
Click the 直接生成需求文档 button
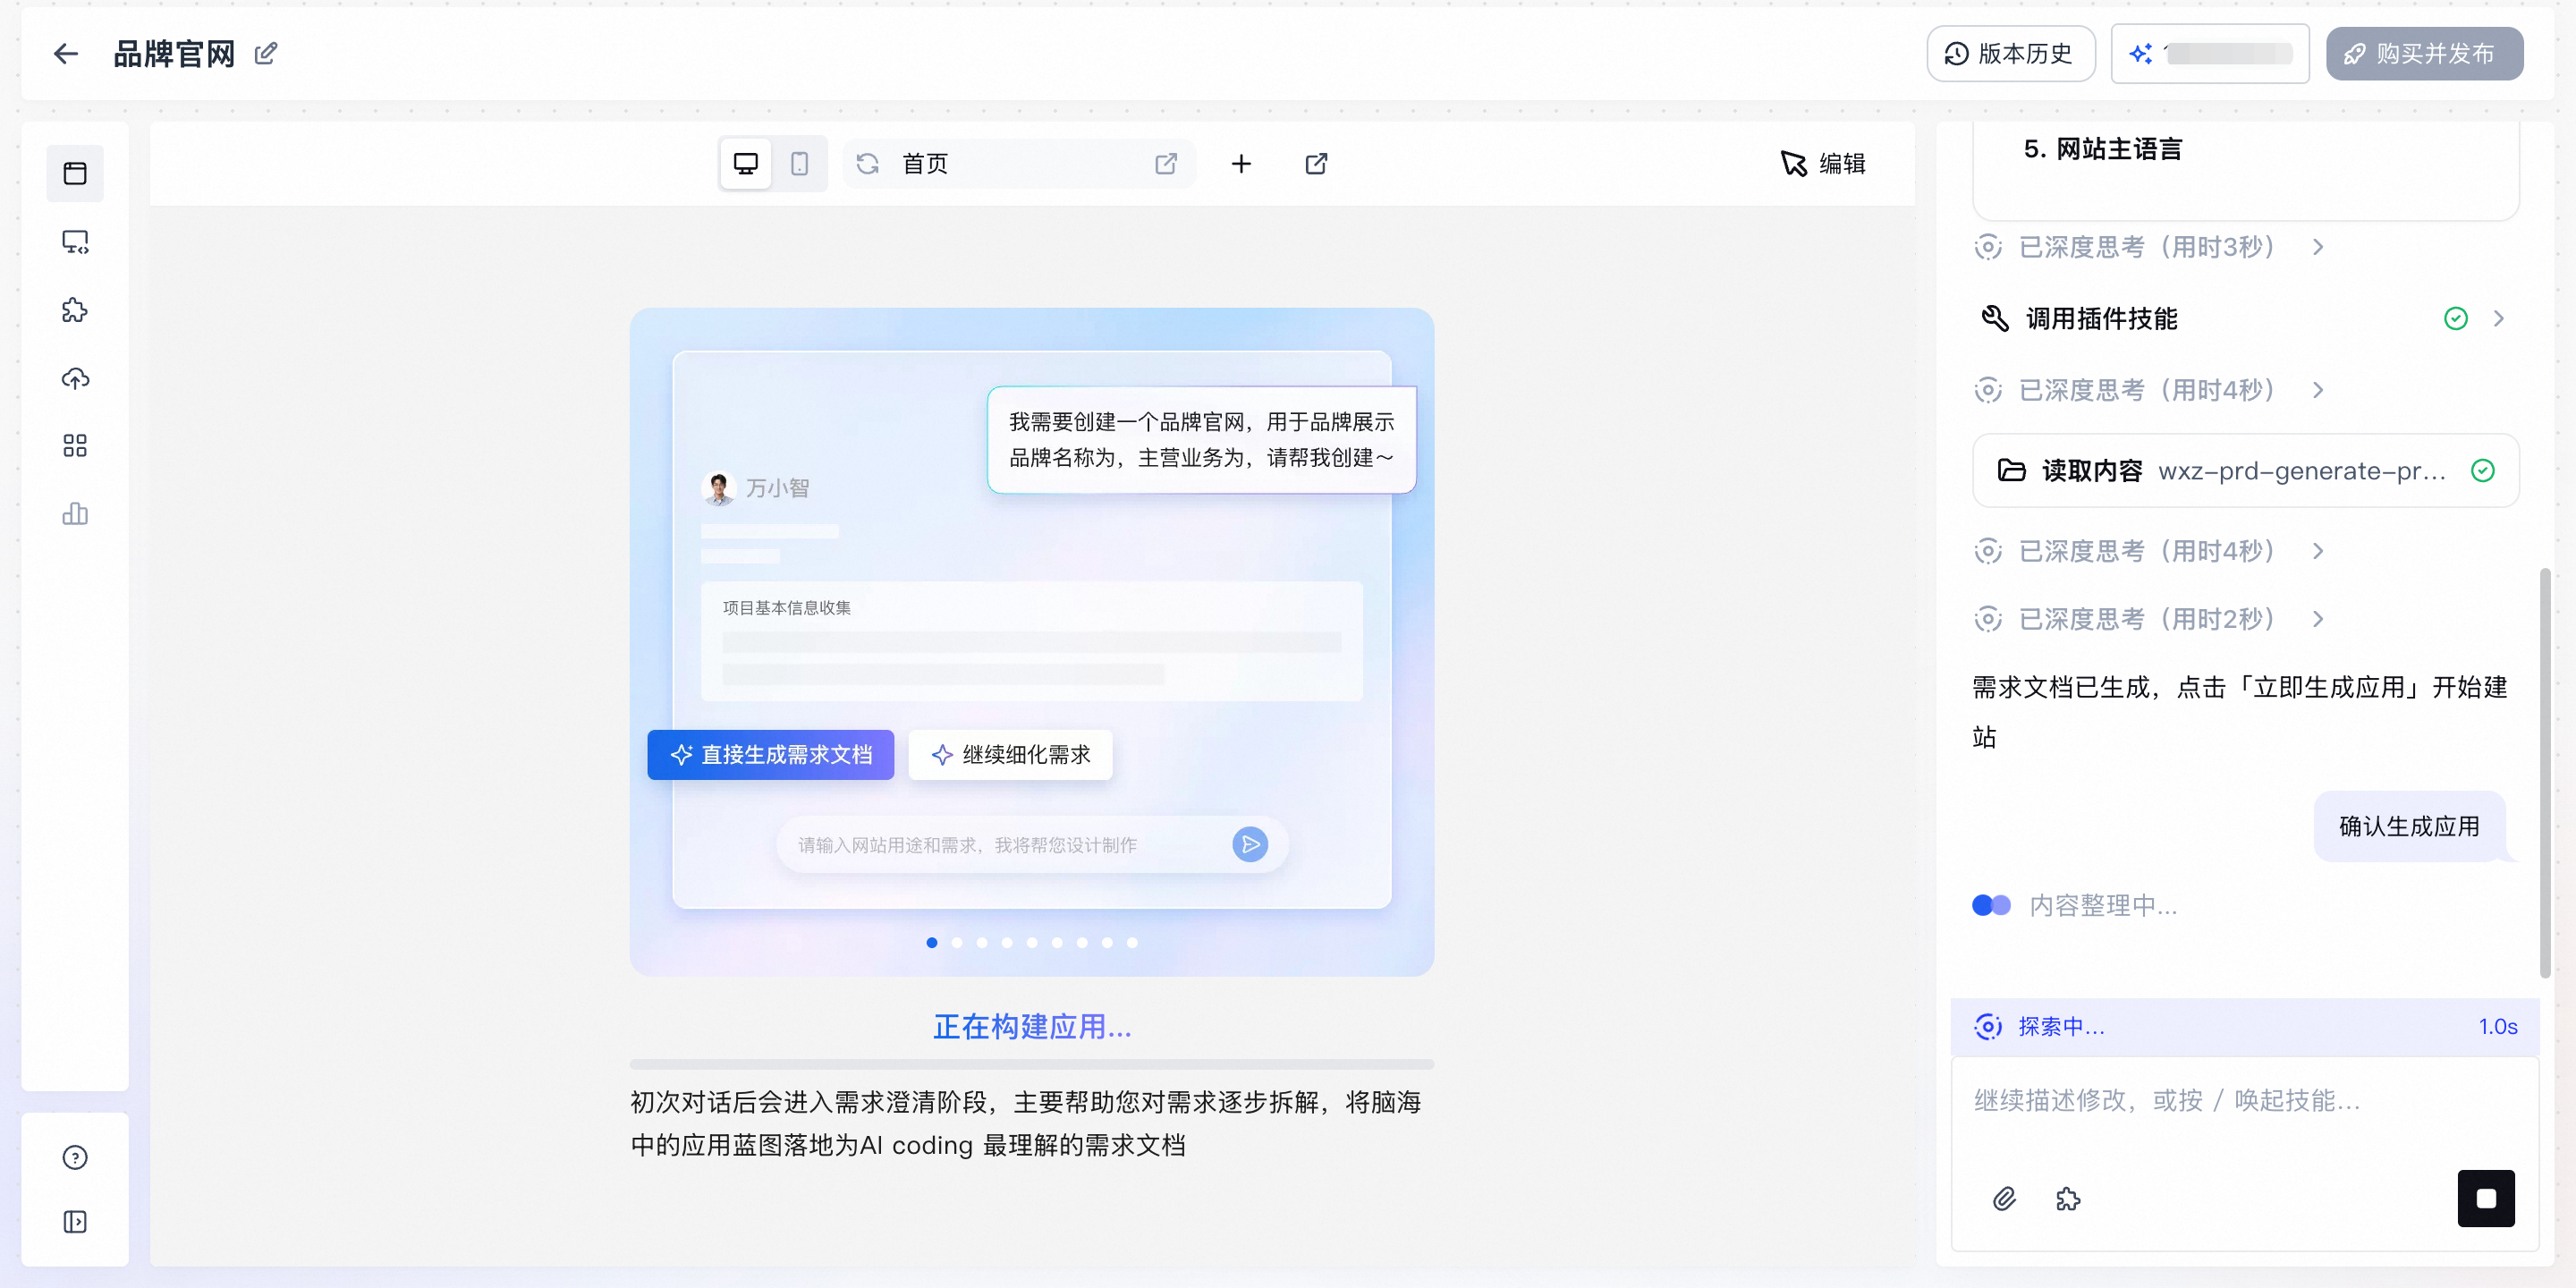pyautogui.click(x=771, y=754)
